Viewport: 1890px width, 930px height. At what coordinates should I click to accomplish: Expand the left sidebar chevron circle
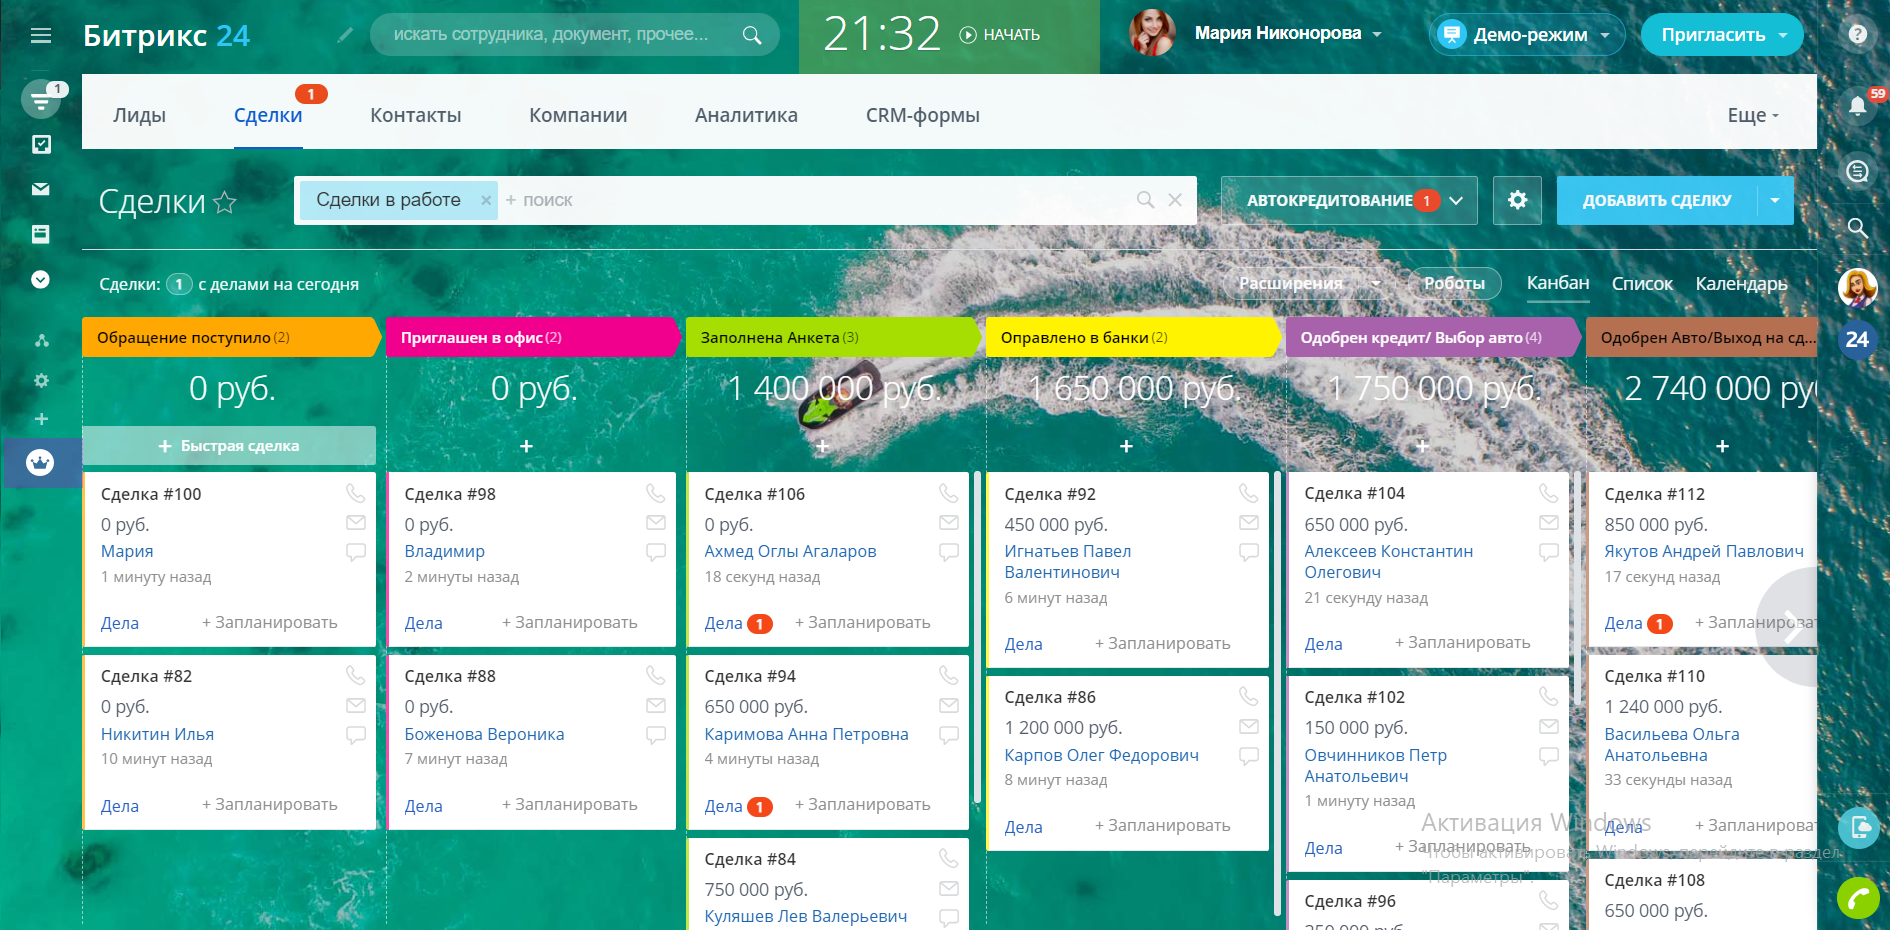tap(40, 279)
